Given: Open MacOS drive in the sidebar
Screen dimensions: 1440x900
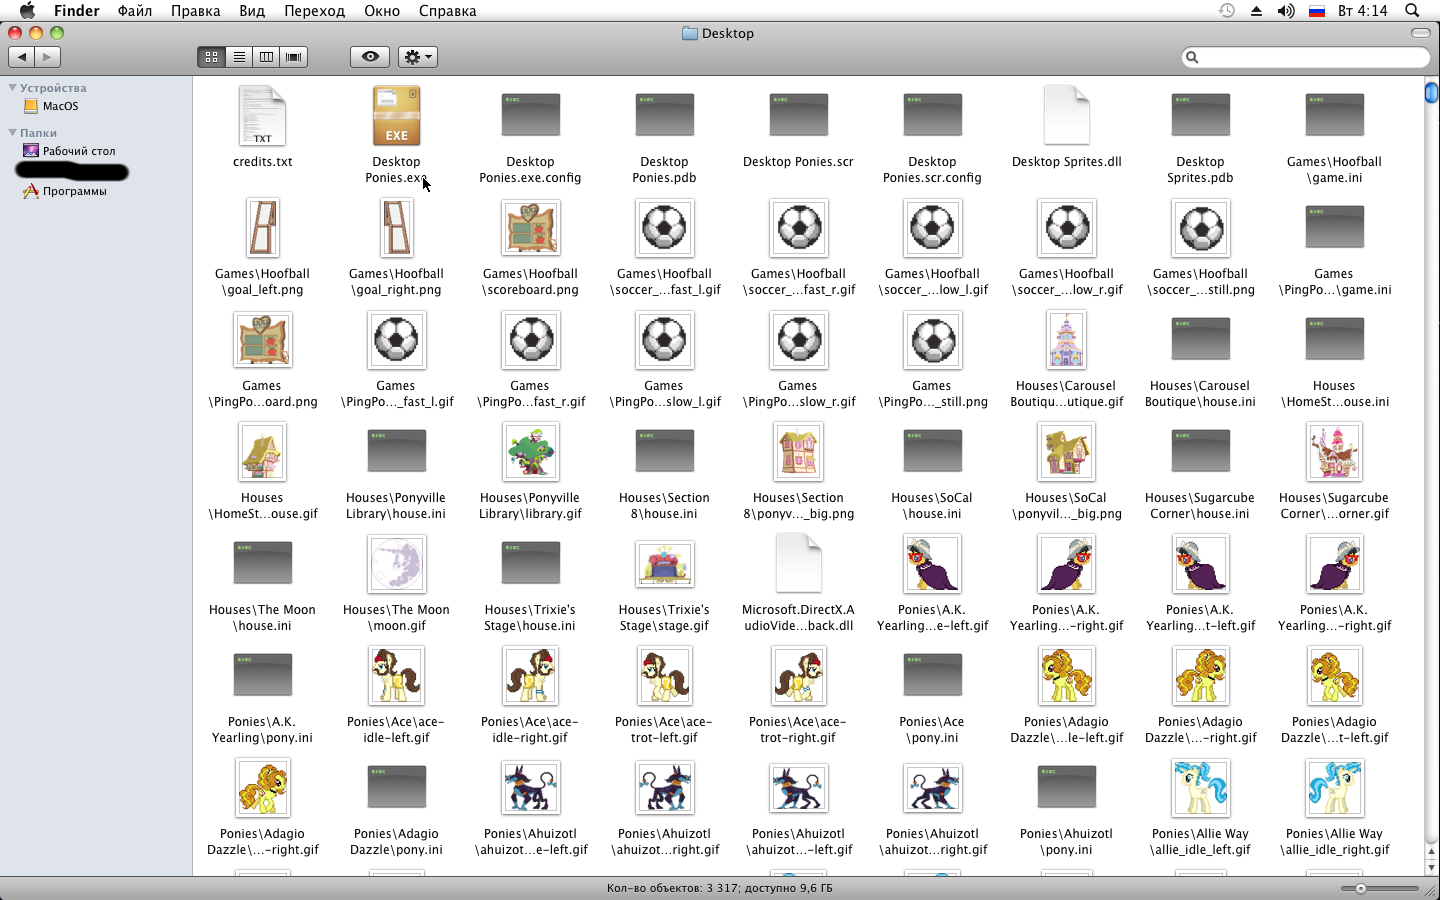Looking at the screenshot, I should click(x=60, y=106).
